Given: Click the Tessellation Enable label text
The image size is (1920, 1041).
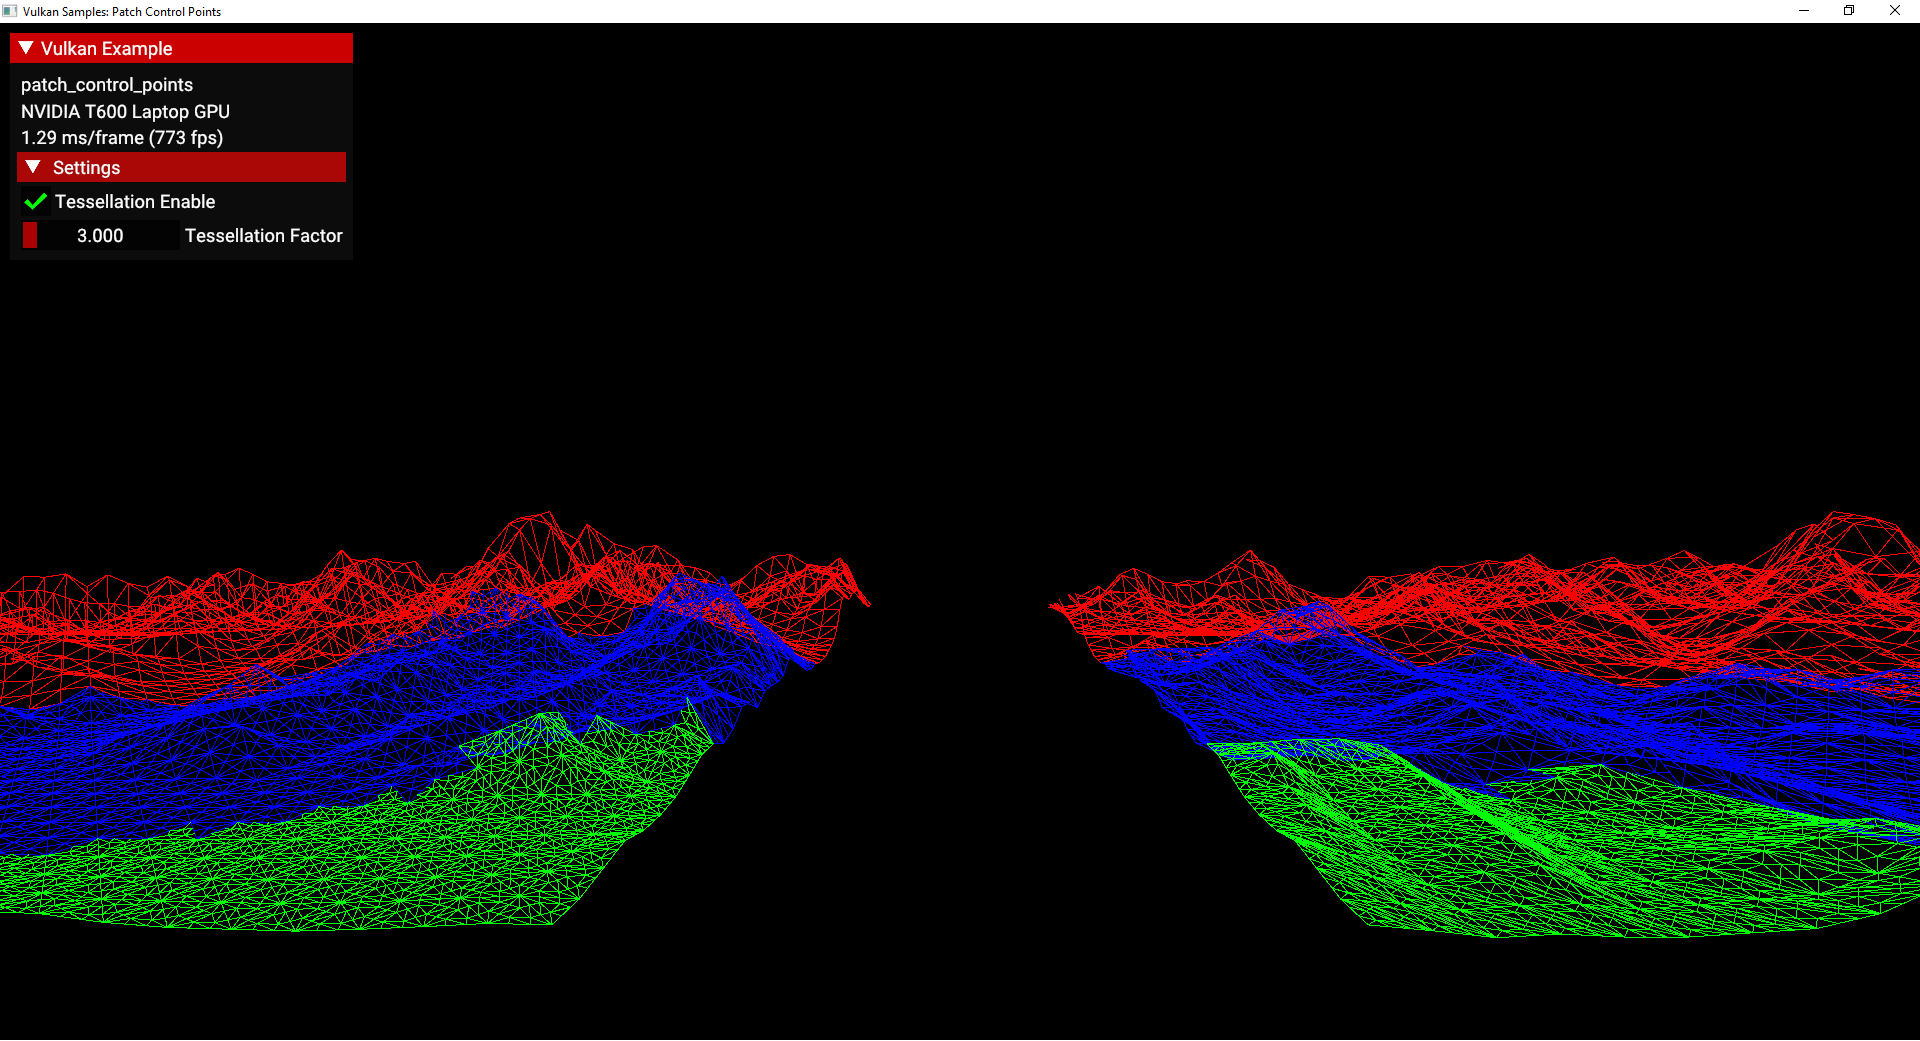Looking at the screenshot, I should click(x=135, y=202).
